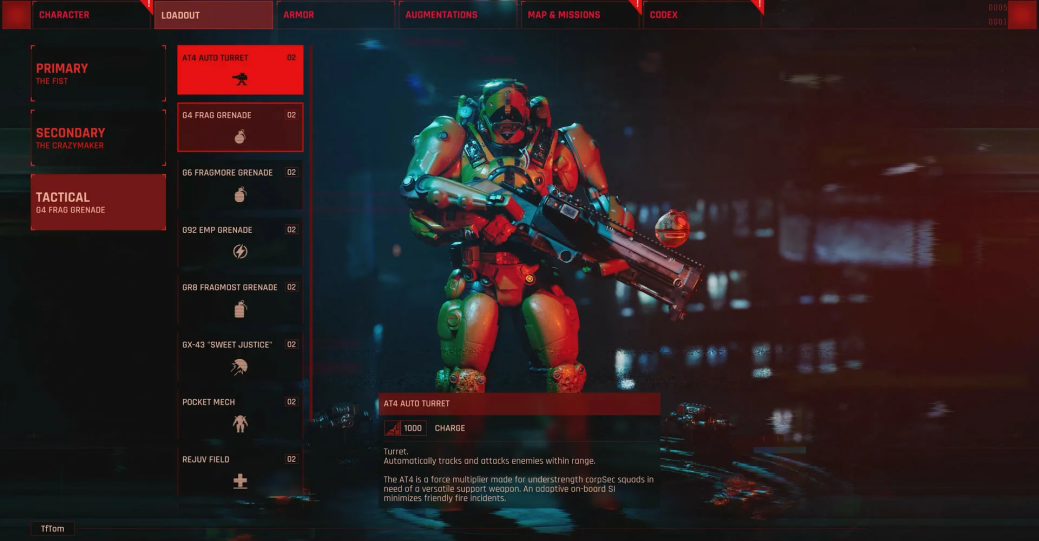This screenshot has width=1039, height=541.
Task: Pick the G6 Fragmore Grenade icon
Action: click(x=240, y=194)
